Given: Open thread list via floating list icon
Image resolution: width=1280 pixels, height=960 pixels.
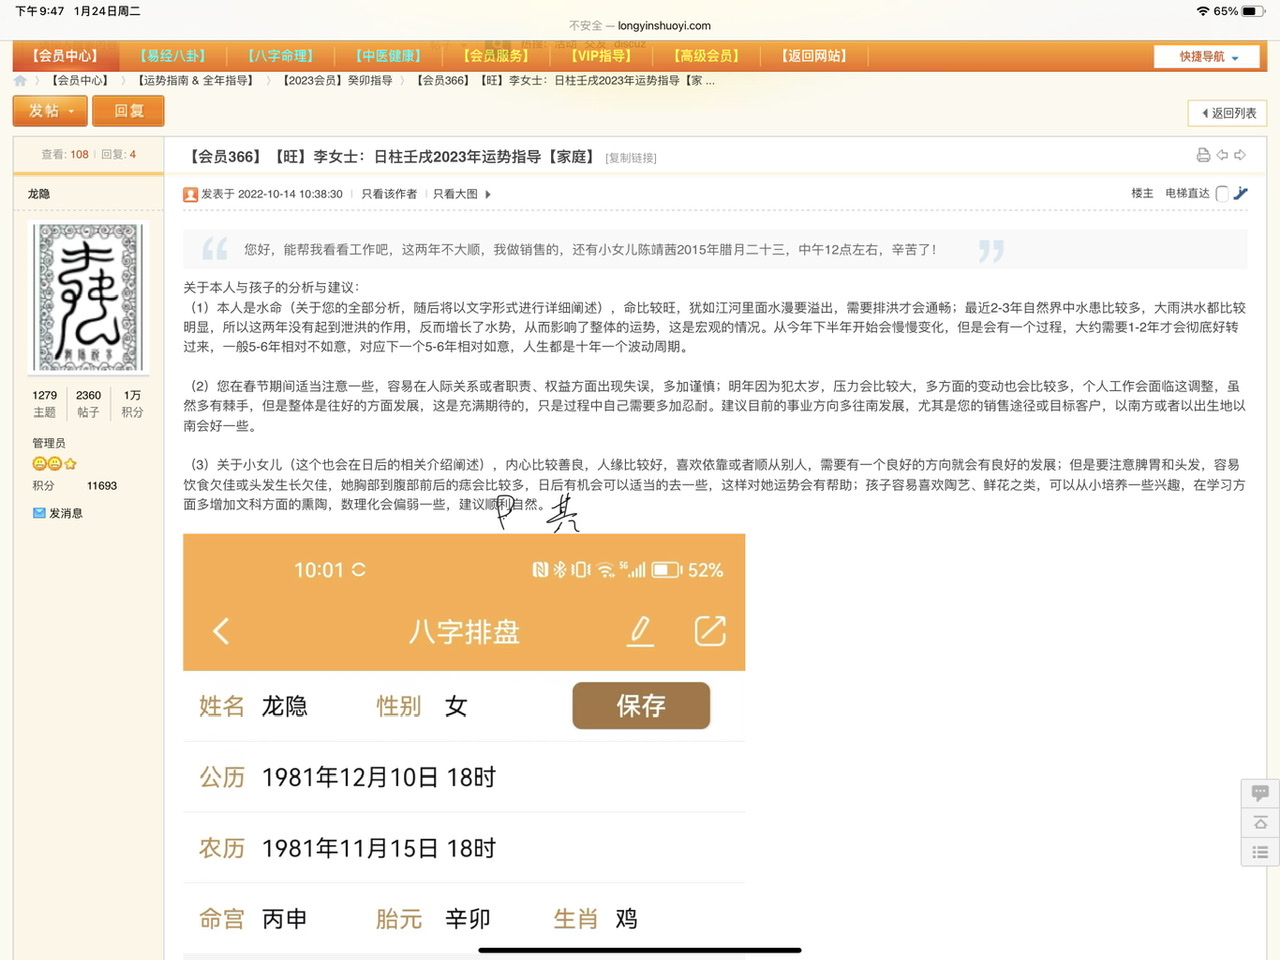Looking at the screenshot, I should click(x=1260, y=852).
